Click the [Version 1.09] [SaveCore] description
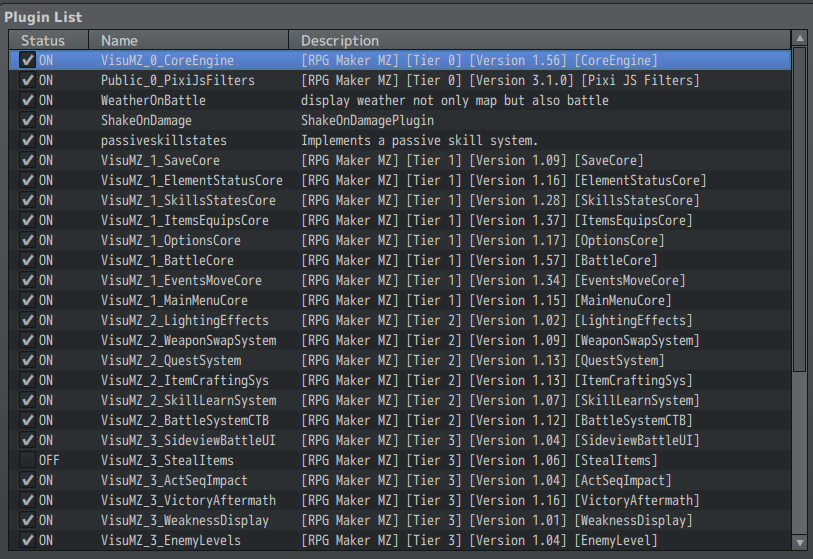Screen dimensions: 813x559 tap(472, 160)
